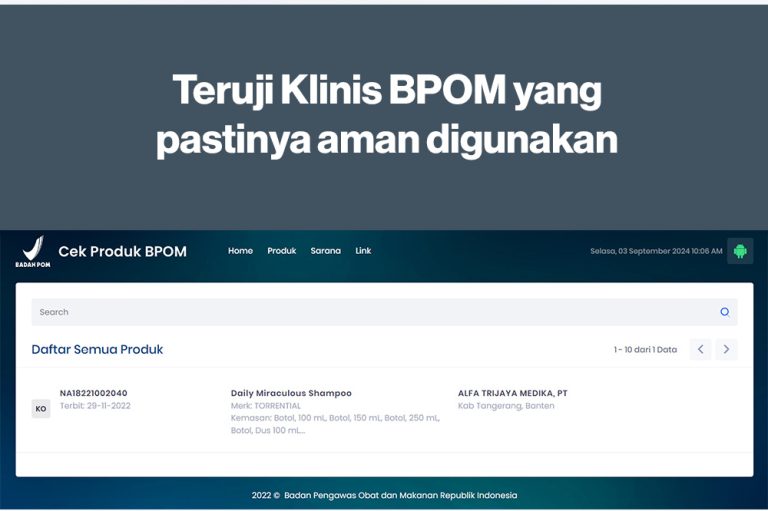Select registration number NA18221002040
This screenshot has width=768, height=511.
point(94,393)
